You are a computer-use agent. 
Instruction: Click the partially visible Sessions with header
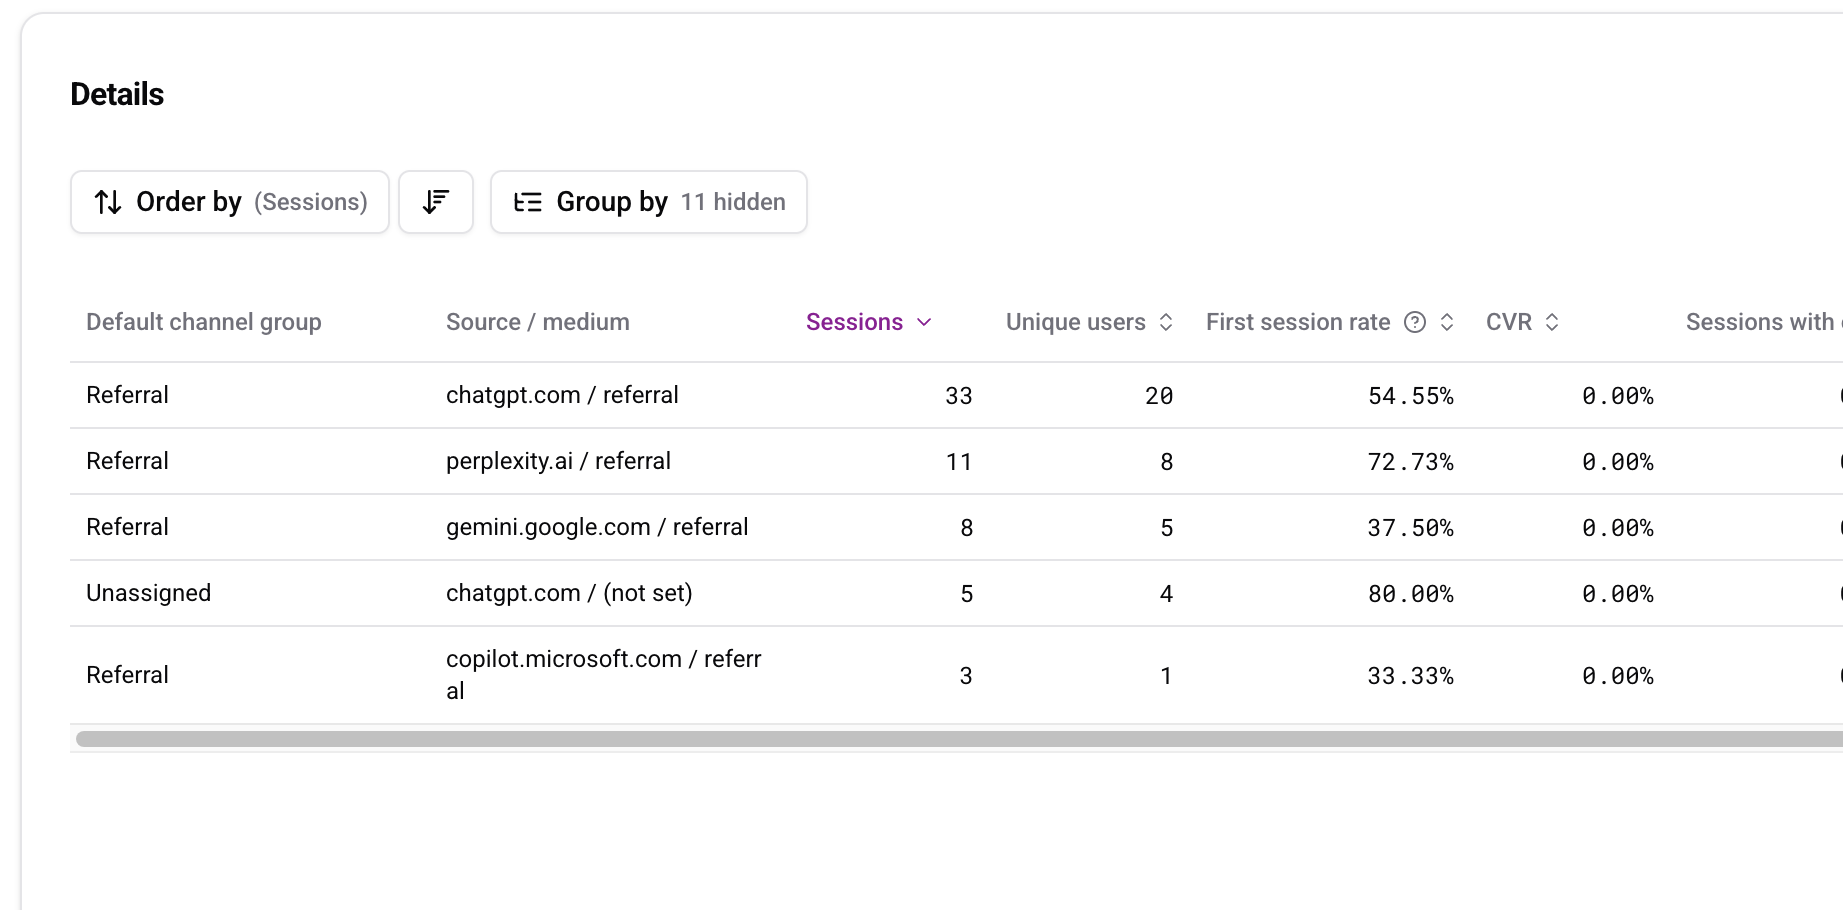pyautogui.click(x=1762, y=322)
